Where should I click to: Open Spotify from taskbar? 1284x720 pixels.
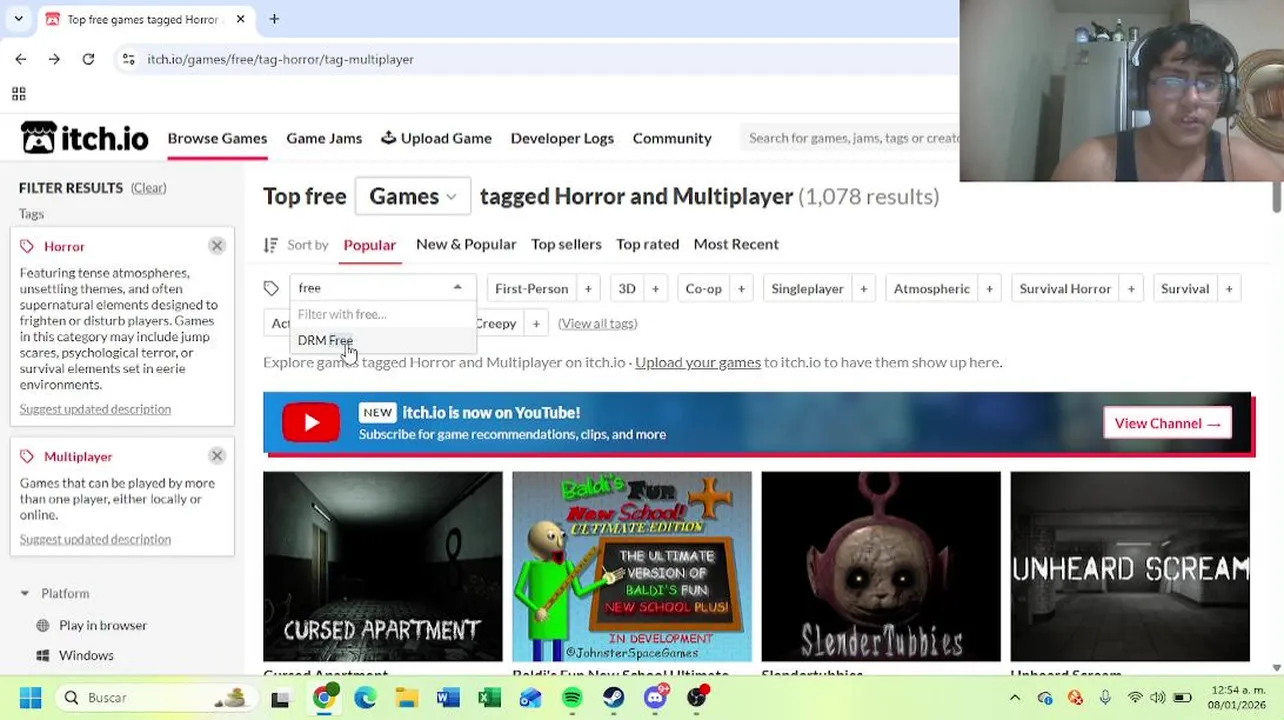(x=572, y=697)
